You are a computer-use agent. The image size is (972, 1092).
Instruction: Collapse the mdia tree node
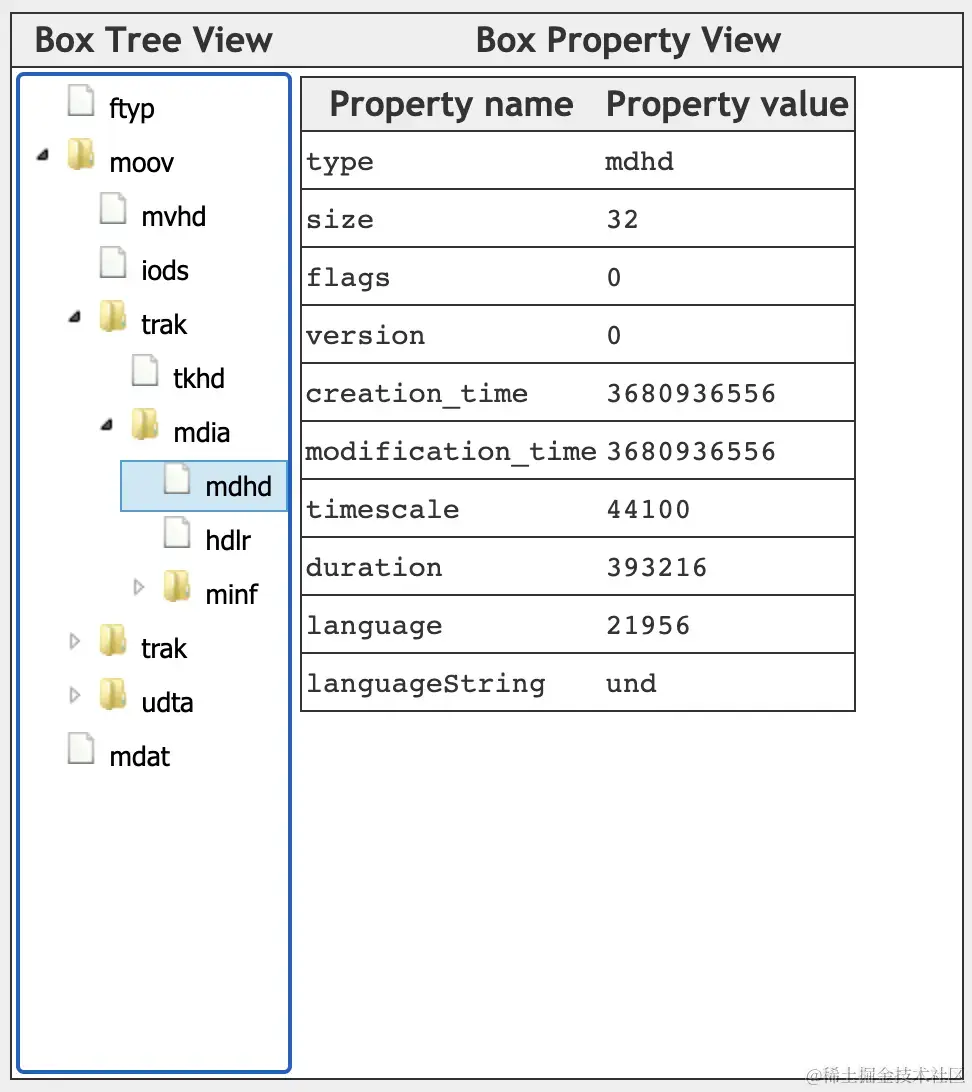point(107,424)
